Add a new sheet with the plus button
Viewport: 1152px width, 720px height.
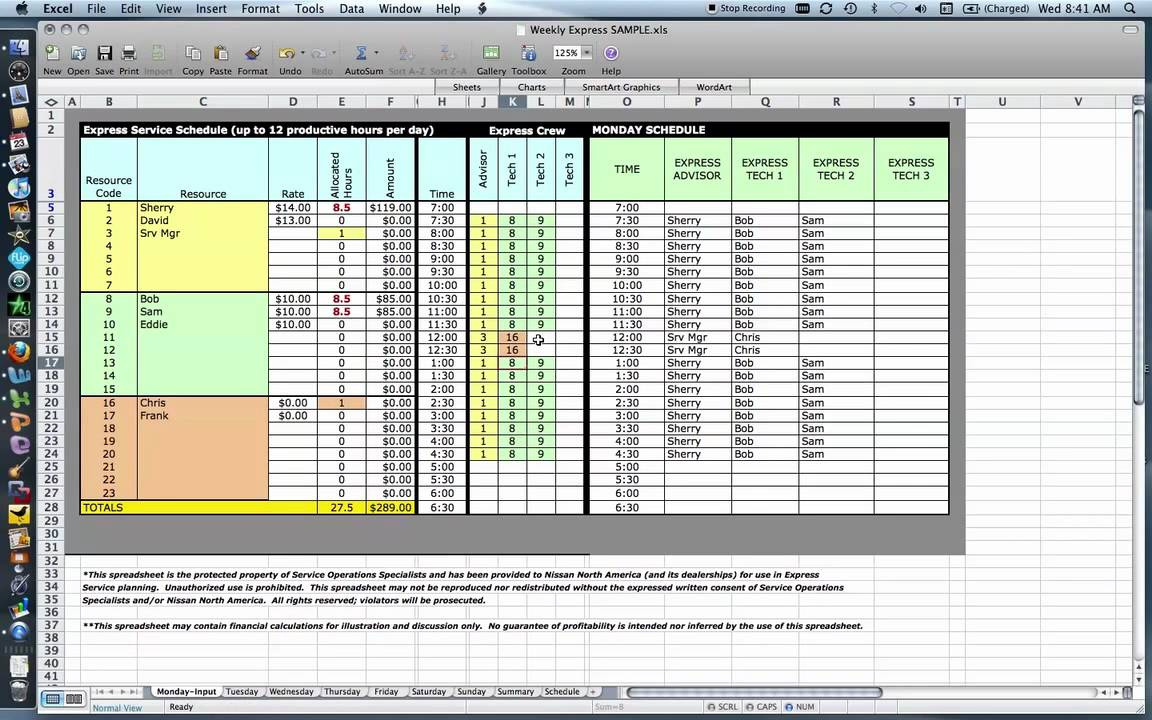coord(591,691)
